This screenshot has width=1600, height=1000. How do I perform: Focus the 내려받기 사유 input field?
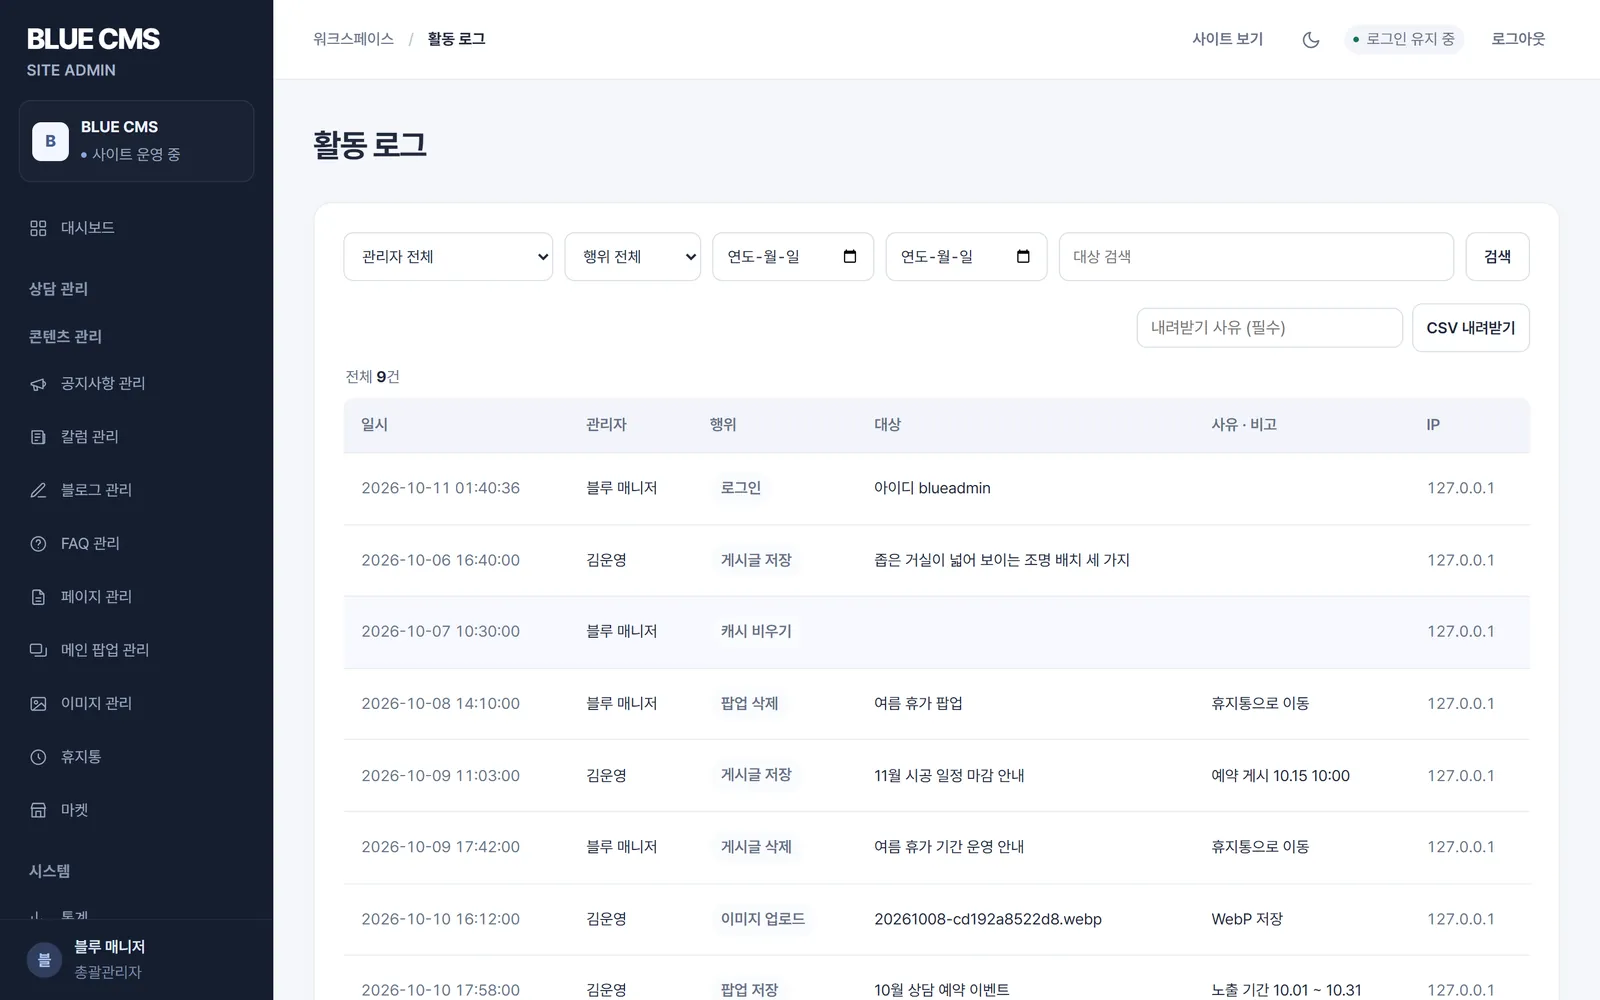[x=1269, y=328]
